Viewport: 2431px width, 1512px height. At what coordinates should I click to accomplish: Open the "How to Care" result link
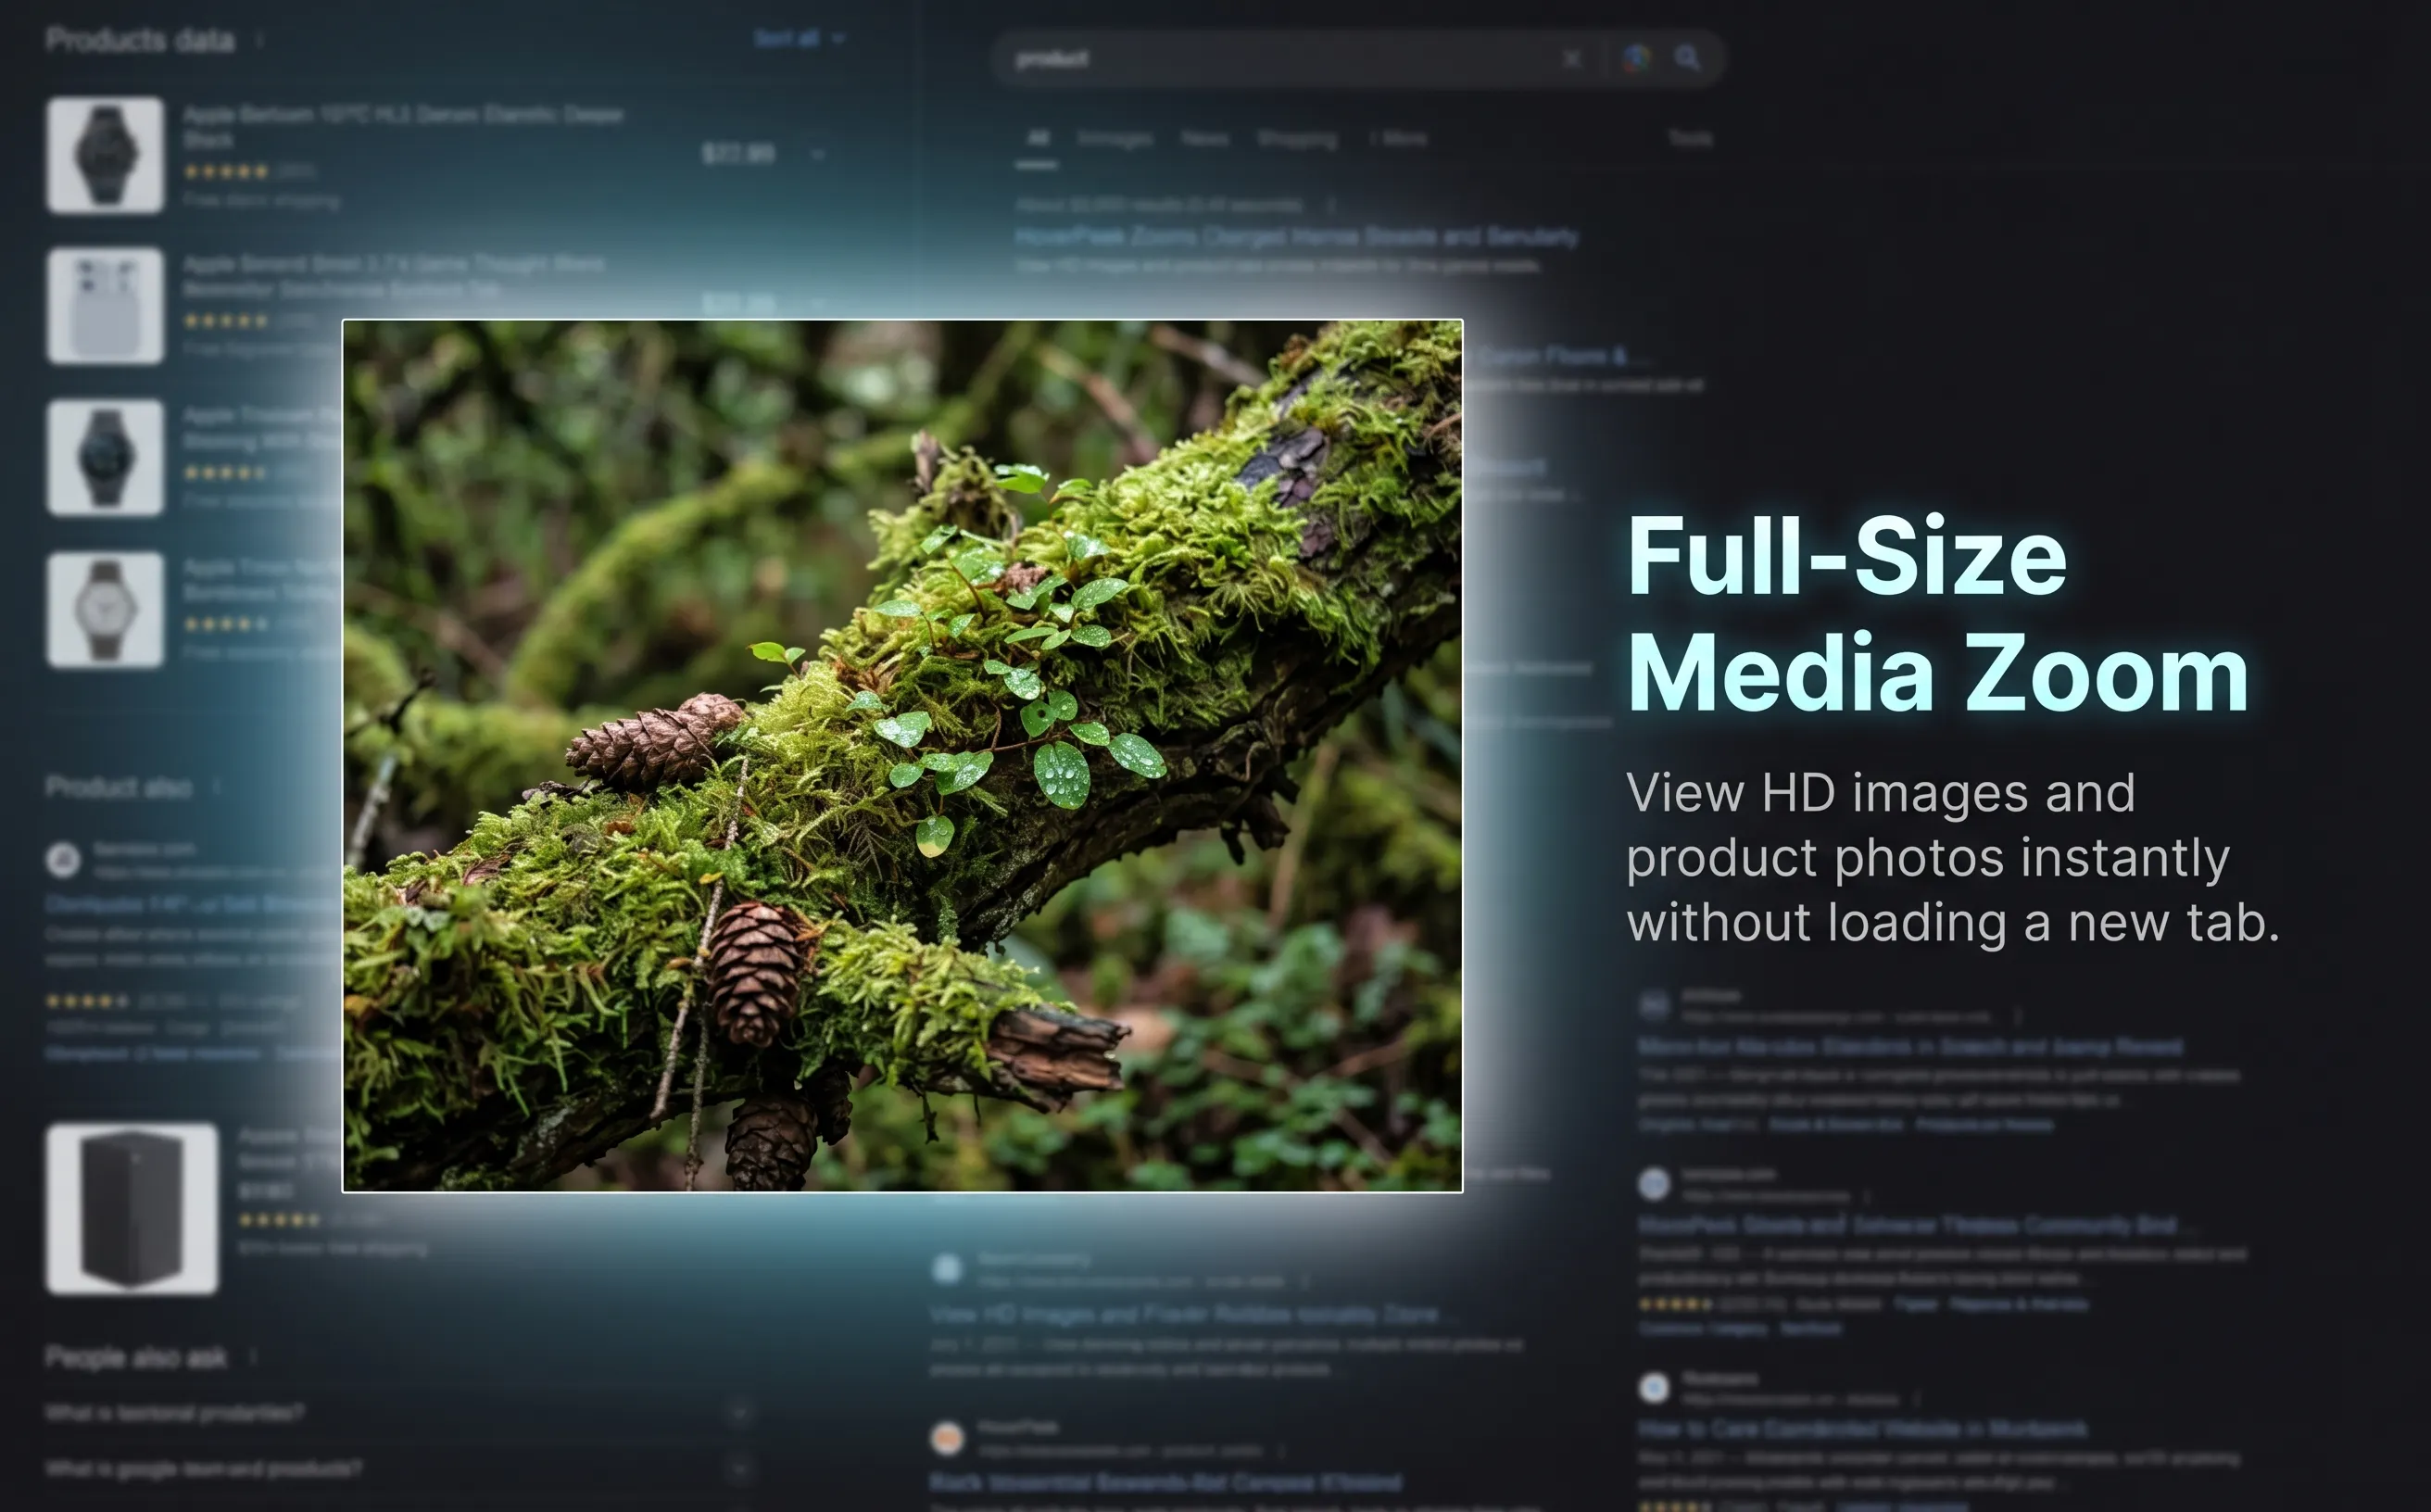pos(1862,1429)
